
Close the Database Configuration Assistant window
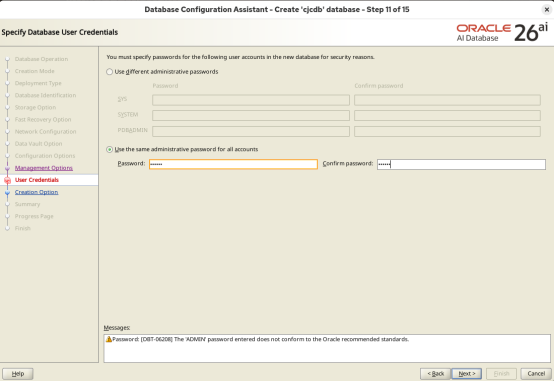pos(546,10)
